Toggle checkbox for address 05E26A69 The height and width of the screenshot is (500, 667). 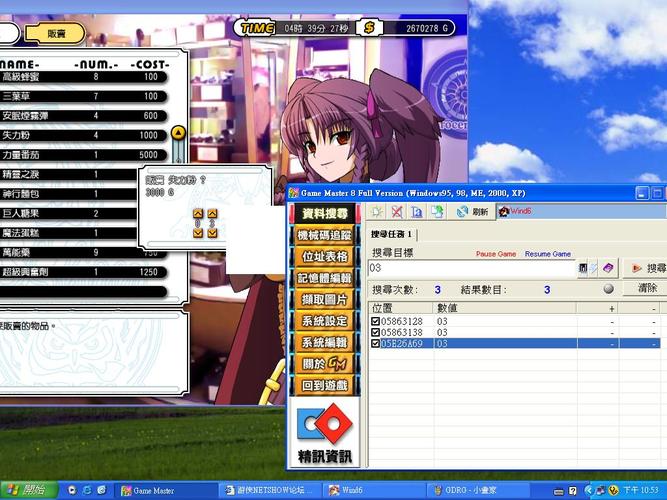pyautogui.click(x=375, y=343)
